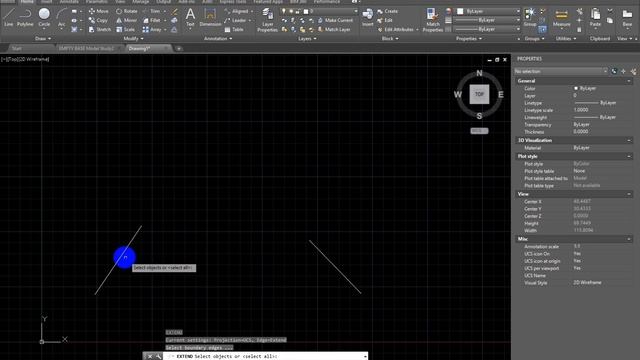Open the Manage ribbon tab

click(x=140, y=2)
